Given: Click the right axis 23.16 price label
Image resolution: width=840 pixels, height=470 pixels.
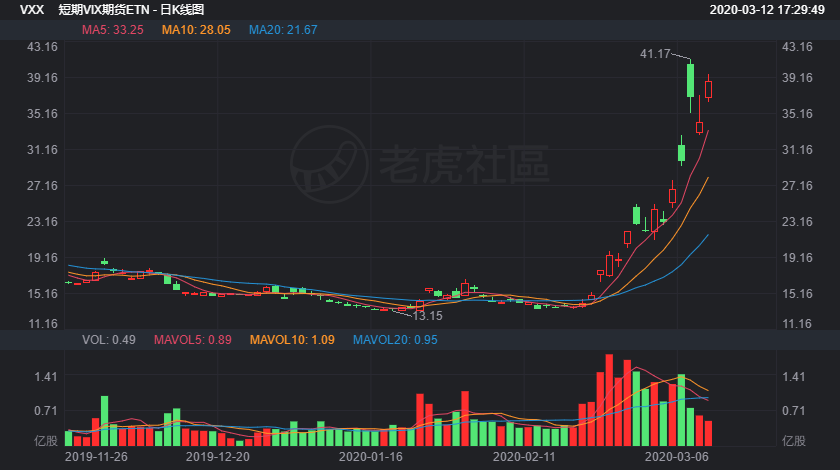Looking at the screenshot, I should (x=797, y=221).
